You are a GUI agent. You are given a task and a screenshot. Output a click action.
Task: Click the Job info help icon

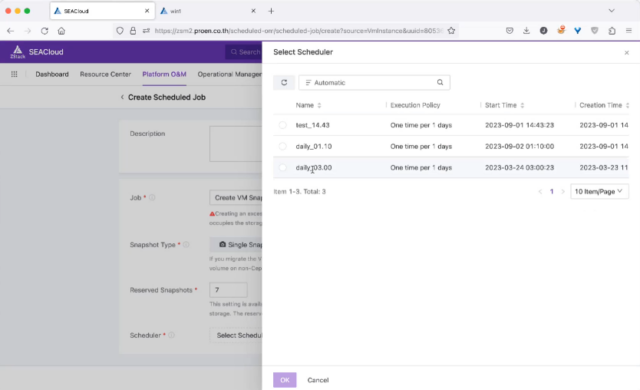click(x=152, y=197)
